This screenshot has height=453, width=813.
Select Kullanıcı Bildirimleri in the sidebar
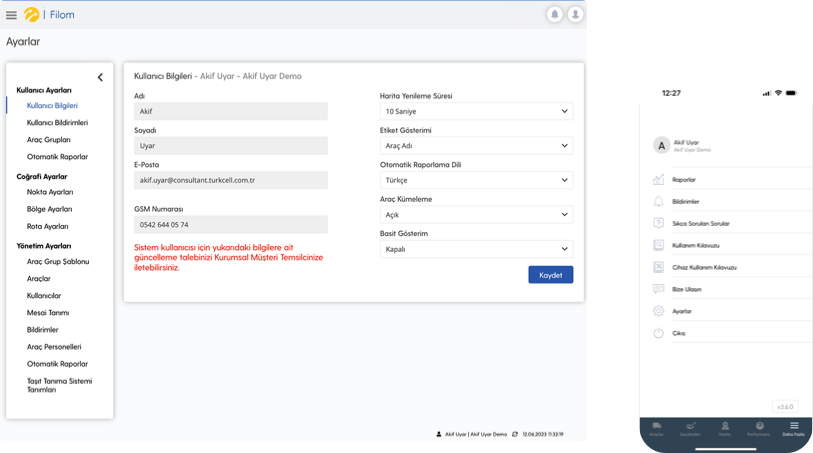pos(57,122)
